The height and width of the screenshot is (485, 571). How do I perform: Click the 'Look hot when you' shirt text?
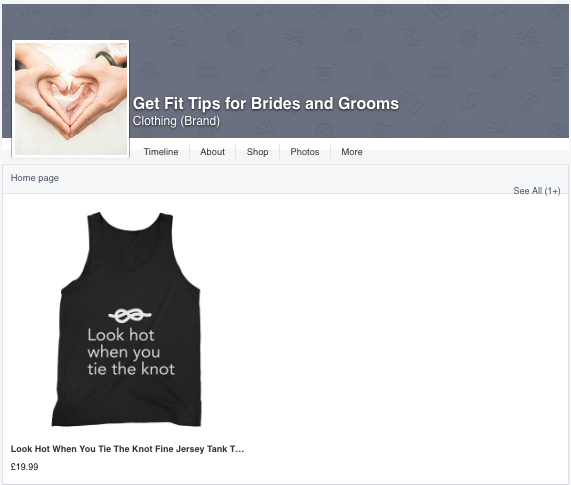point(124,344)
